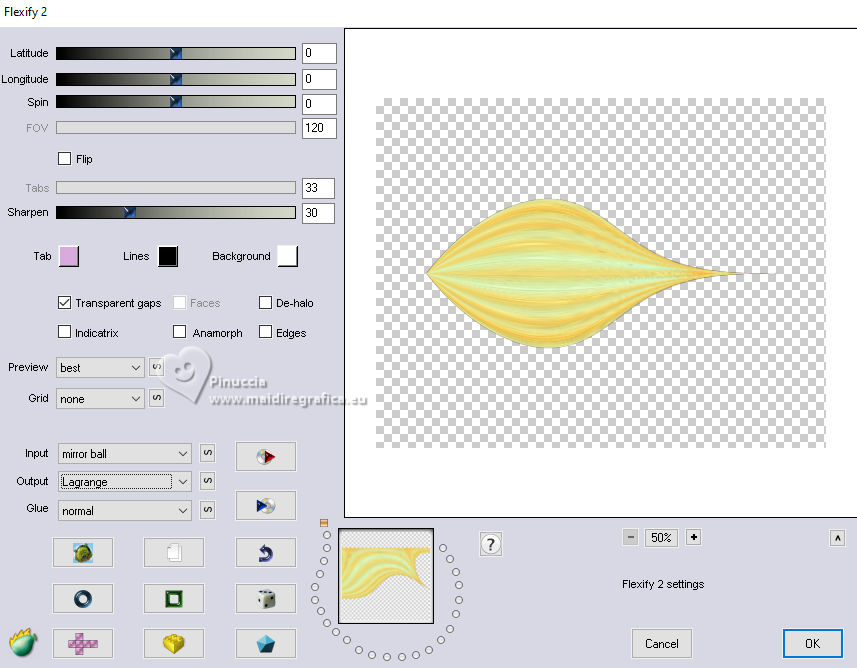Open the Input mirror ball dropdown
Viewport: 857px width, 668px height.
click(125, 454)
